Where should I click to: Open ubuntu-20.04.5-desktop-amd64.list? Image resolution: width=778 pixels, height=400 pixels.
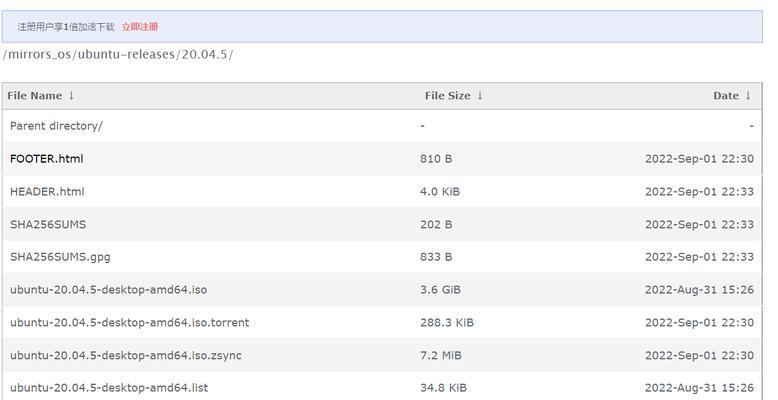pyautogui.click(x=109, y=388)
